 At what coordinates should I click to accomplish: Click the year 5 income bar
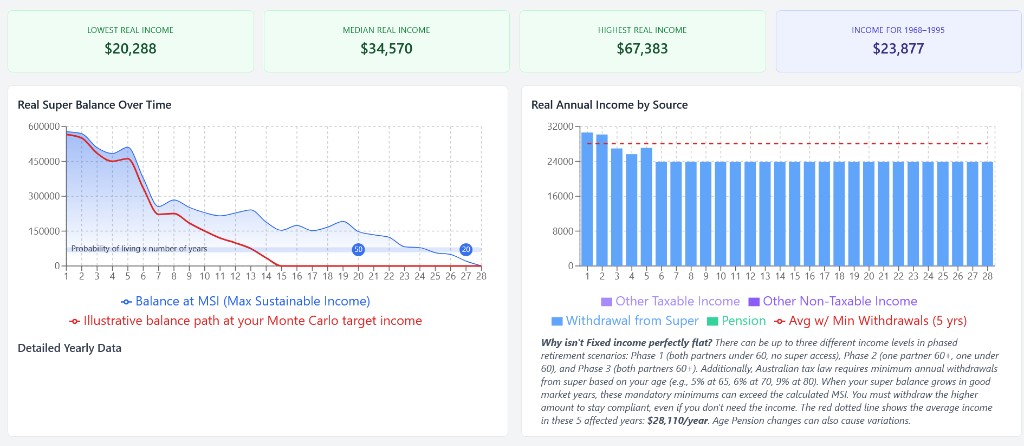646,206
